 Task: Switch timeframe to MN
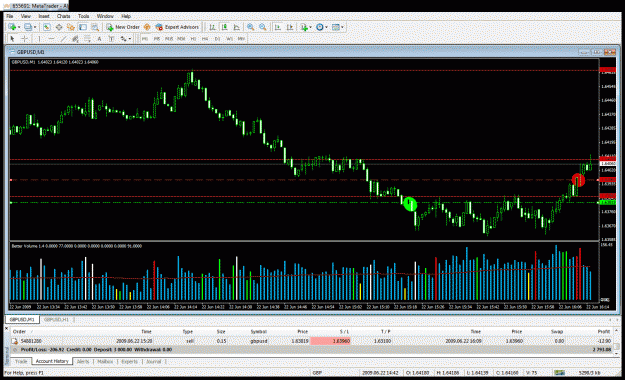[241, 39]
